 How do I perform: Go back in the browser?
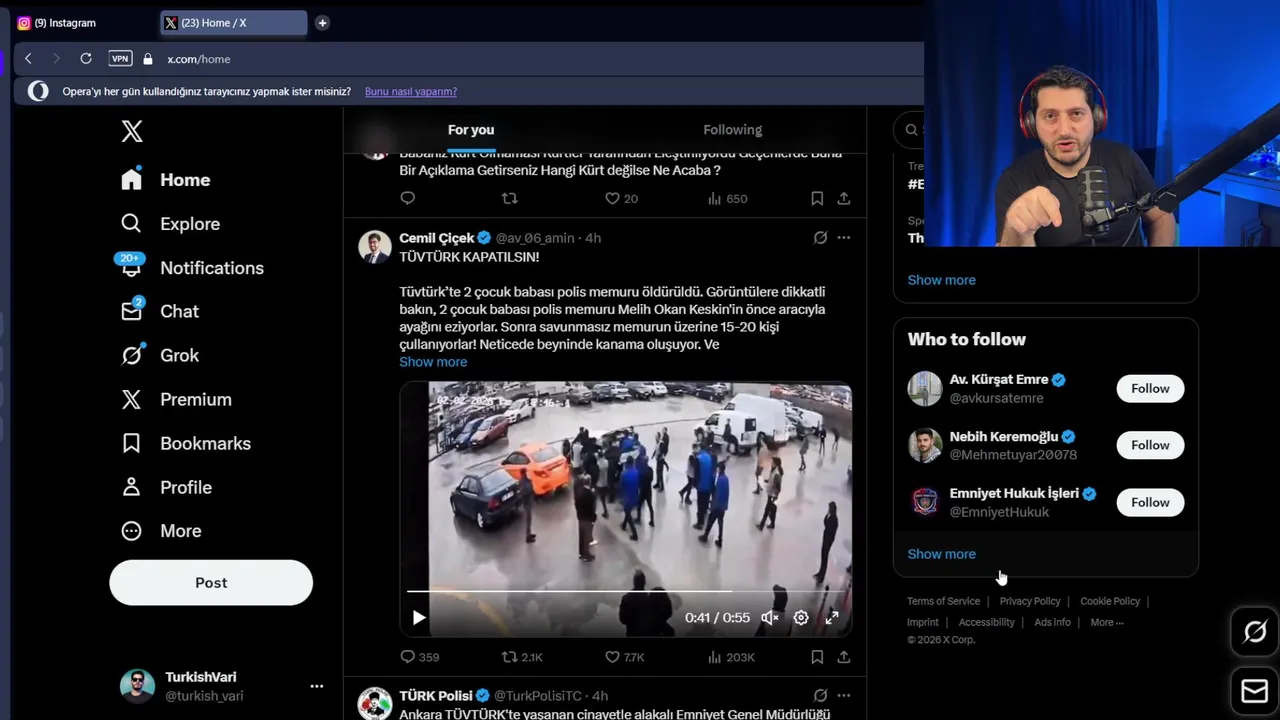click(x=28, y=59)
